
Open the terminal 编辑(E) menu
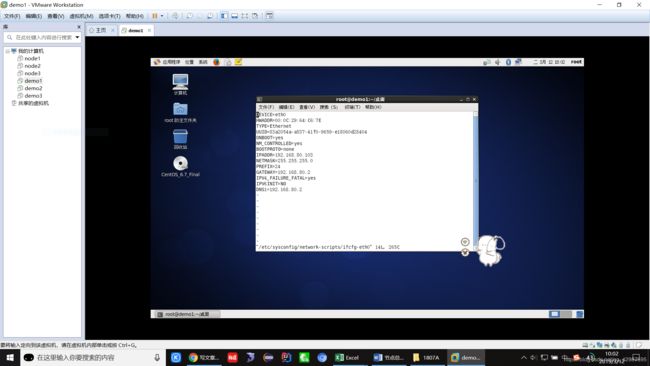(286, 107)
